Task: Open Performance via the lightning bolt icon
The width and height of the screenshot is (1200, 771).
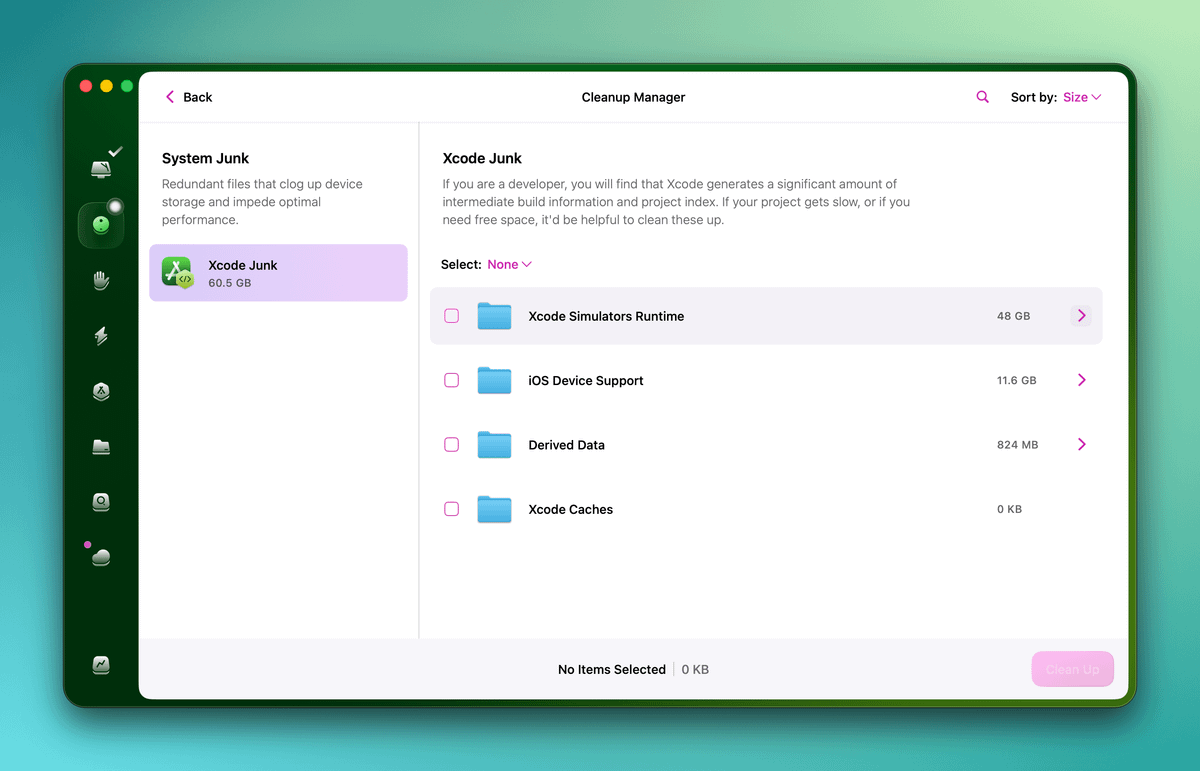Action: coord(101,337)
